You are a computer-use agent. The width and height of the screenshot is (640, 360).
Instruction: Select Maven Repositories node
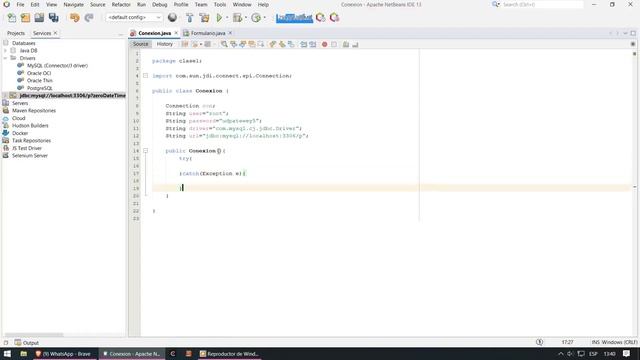click(33, 111)
